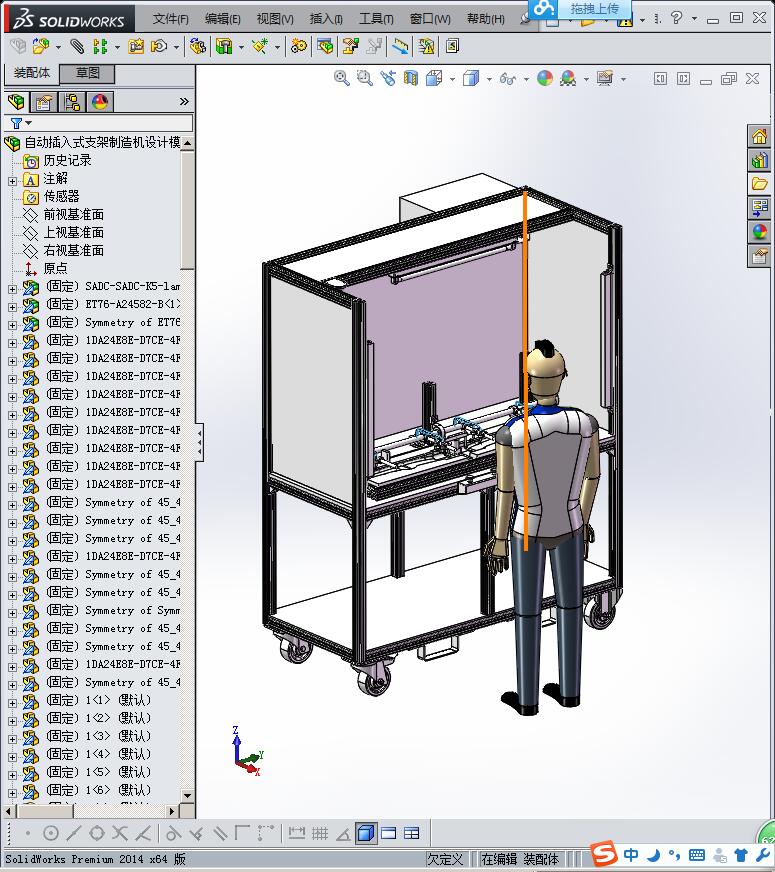Select Zoom to Area tool
775x872 pixels.
[365, 78]
